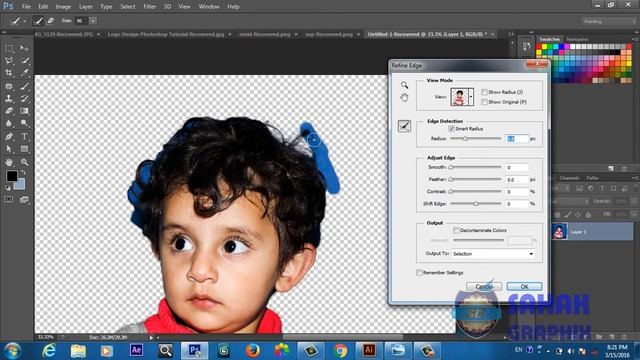Click the Feather value input field
The image size is (640, 360).
(517, 180)
